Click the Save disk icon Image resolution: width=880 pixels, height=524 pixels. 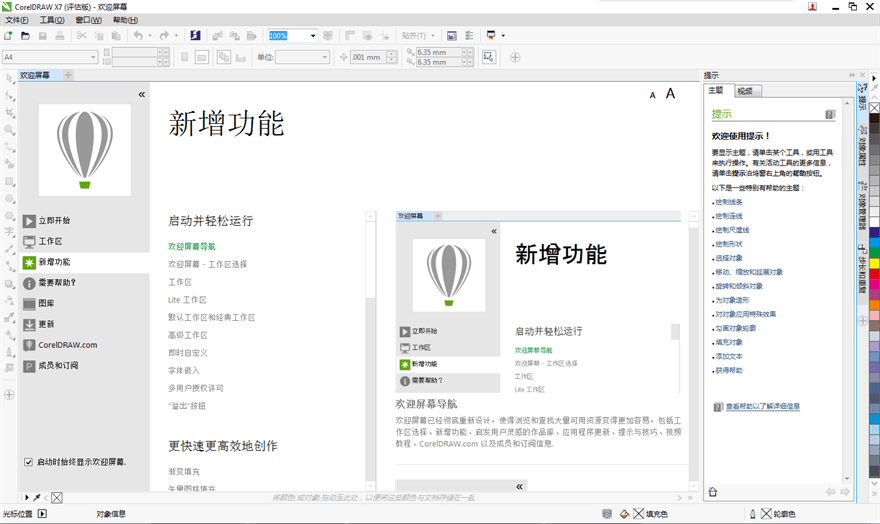[43, 35]
